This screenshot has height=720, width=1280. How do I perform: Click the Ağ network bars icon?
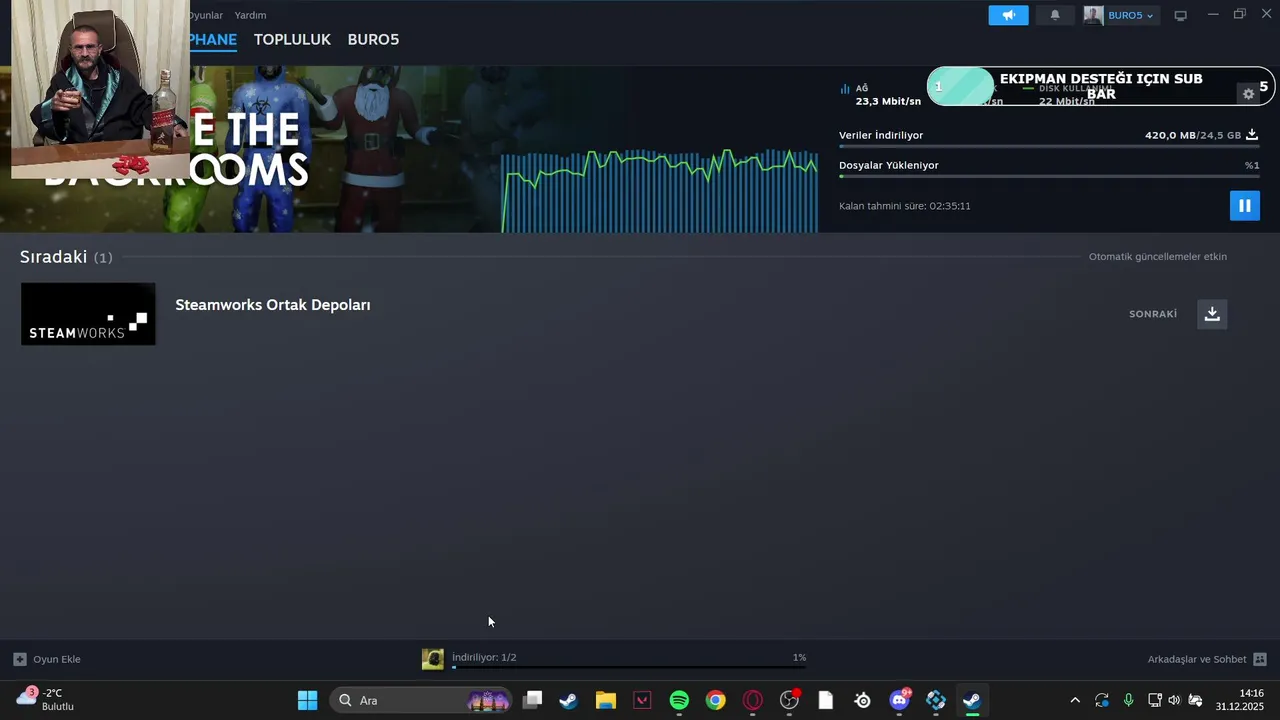tap(845, 89)
